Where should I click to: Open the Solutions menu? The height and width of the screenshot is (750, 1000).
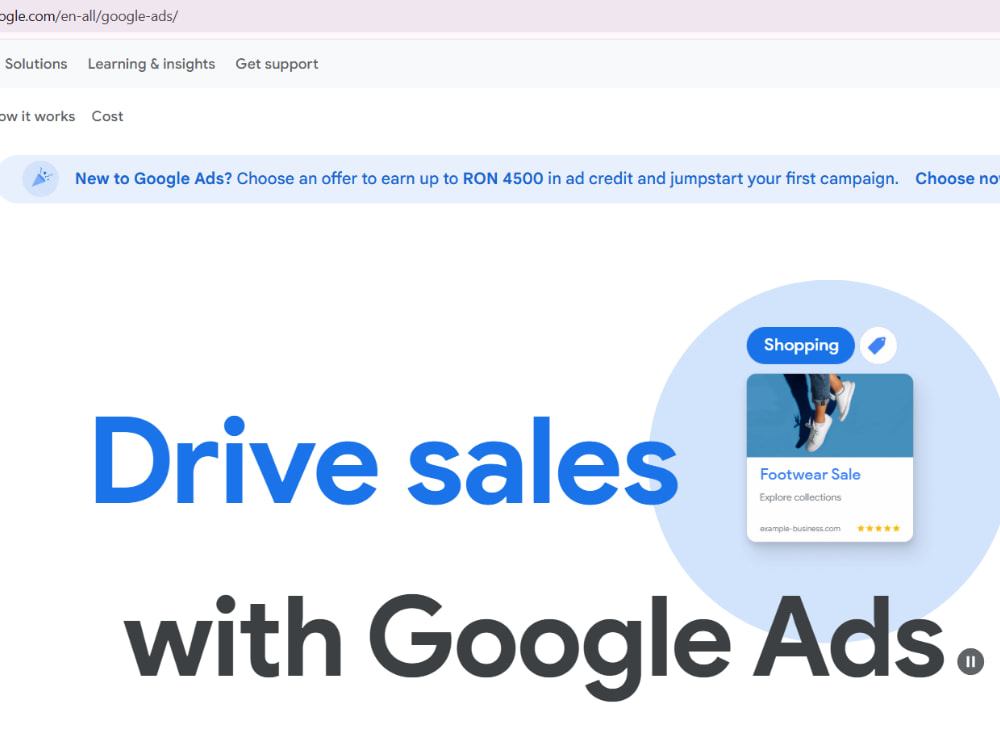(36, 64)
